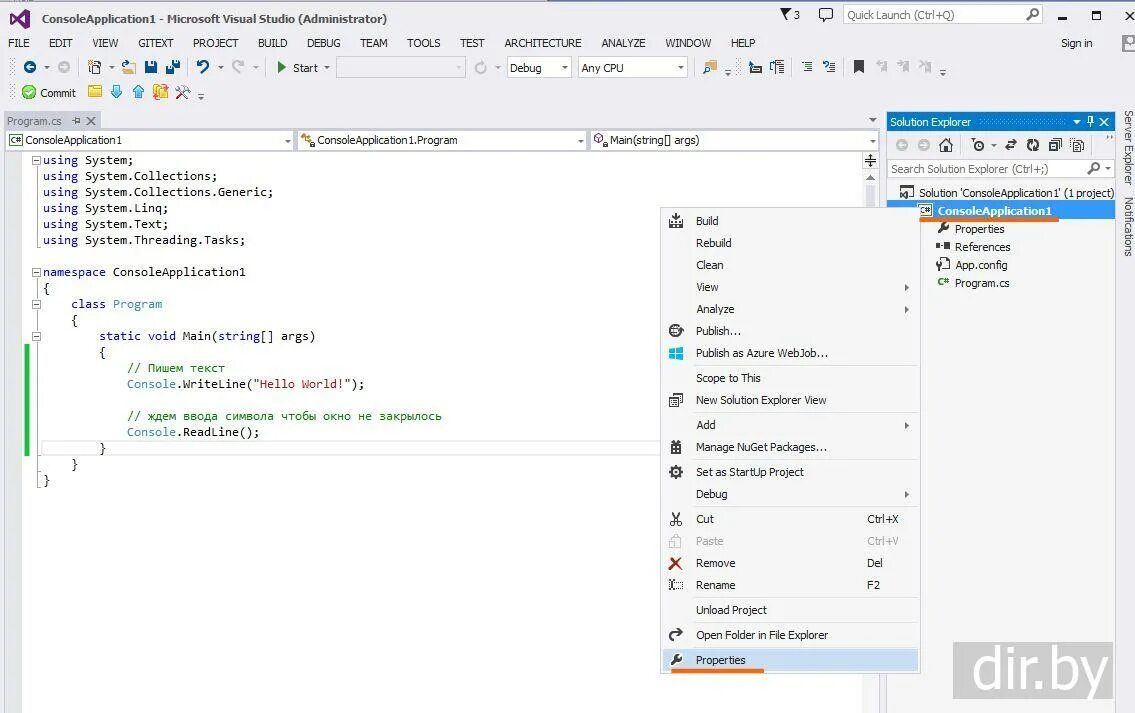
Task: Click the Feedback speech-bubble icon
Action: point(825,14)
